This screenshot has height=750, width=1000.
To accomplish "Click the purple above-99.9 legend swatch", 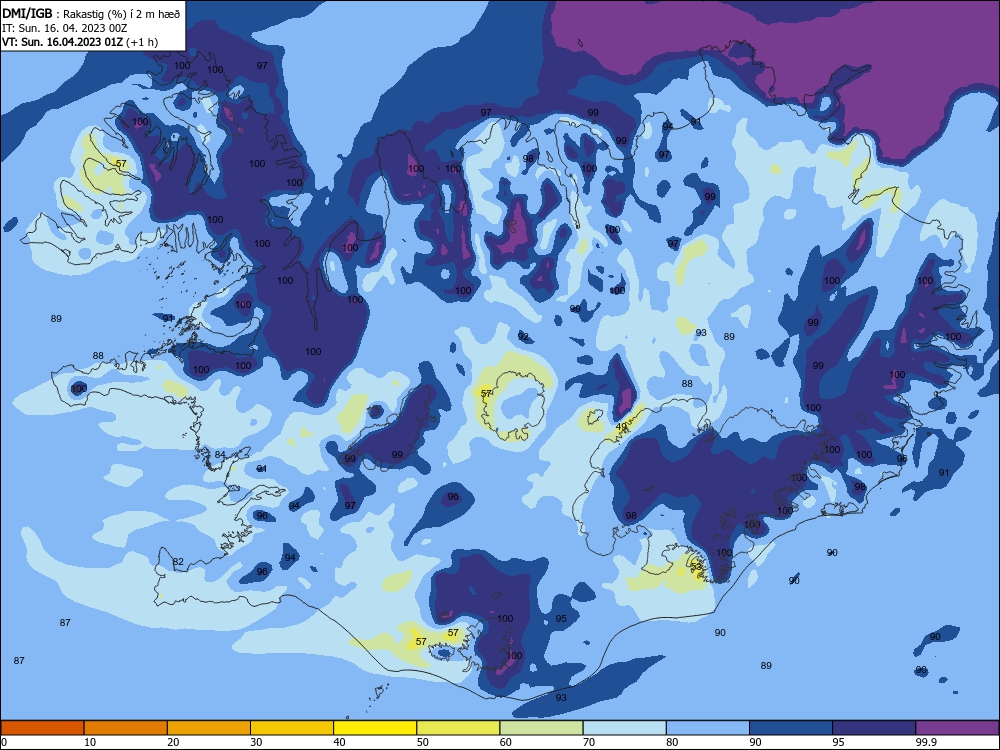I will click(x=957, y=728).
